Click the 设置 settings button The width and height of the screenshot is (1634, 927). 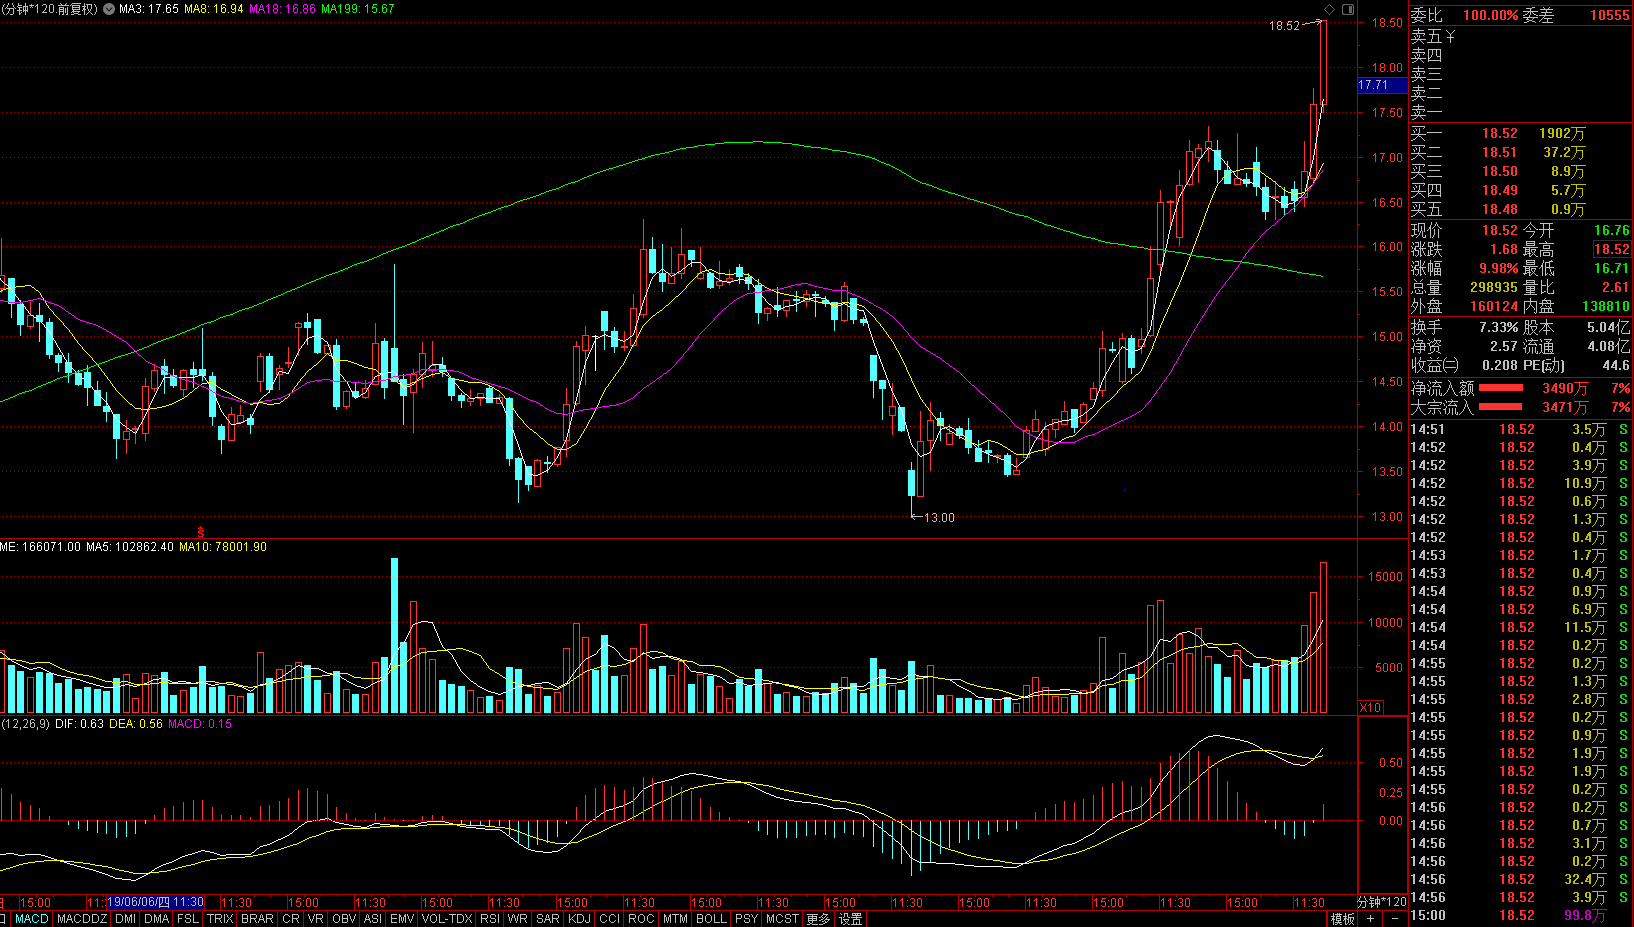click(x=850, y=919)
